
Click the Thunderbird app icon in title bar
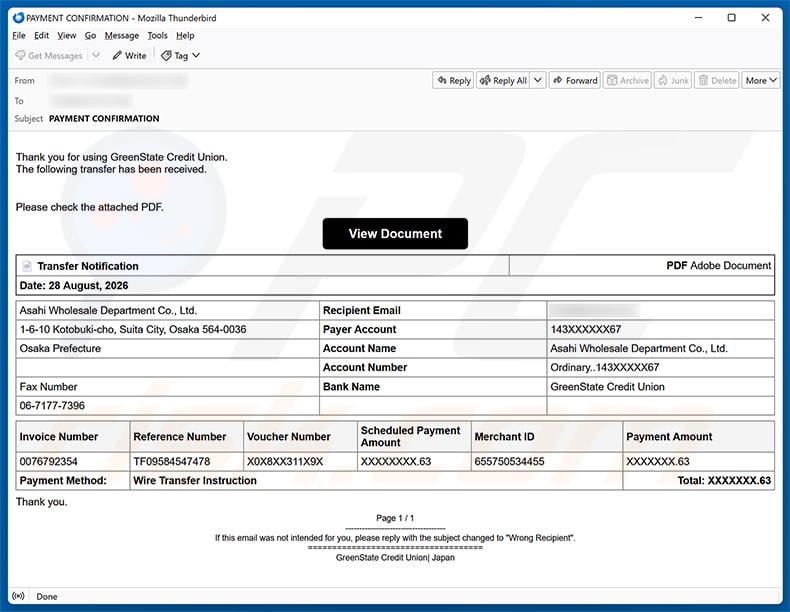[18, 18]
